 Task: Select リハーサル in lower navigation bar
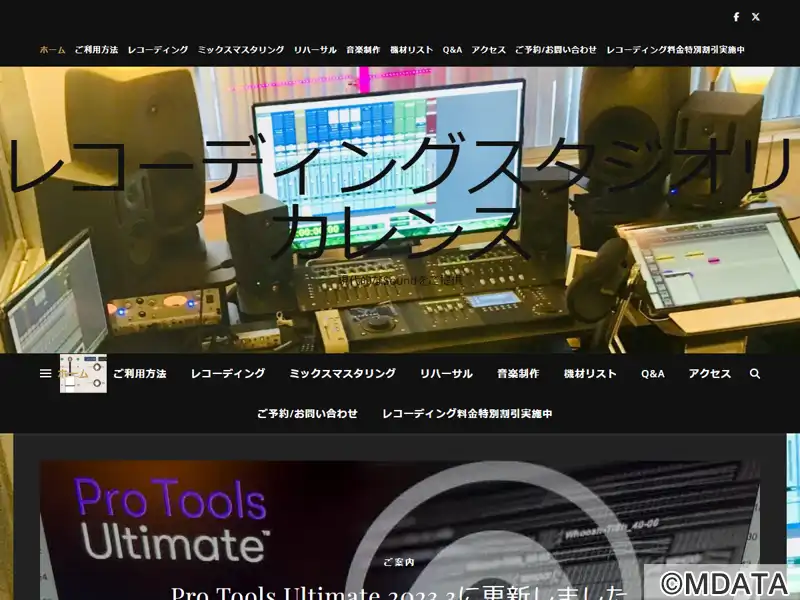446,373
